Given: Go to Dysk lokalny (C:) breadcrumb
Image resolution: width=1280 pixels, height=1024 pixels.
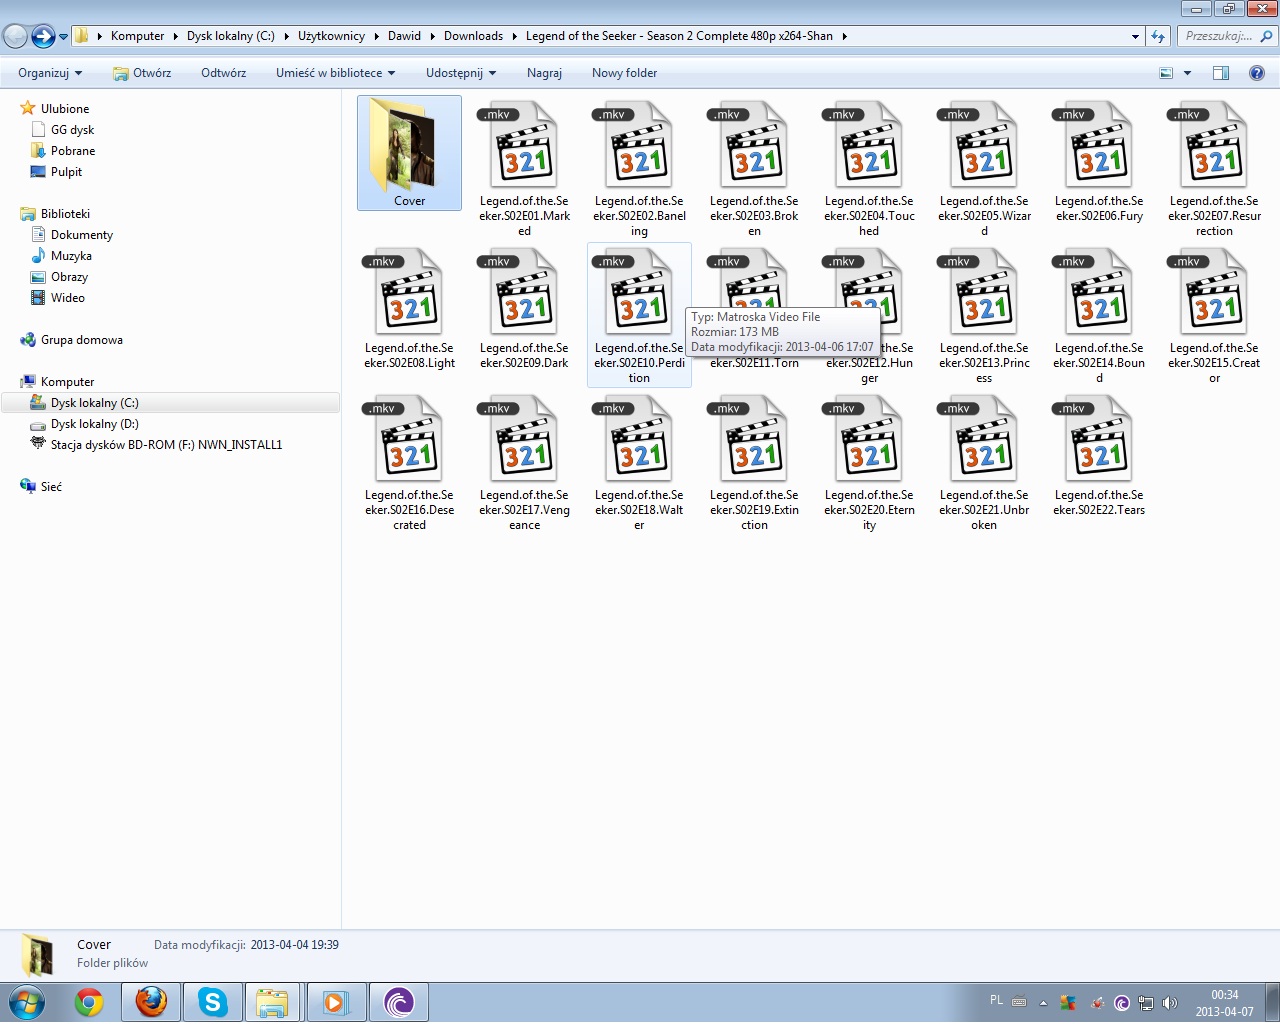Looking at the screenshot, I should click(x=230, y=36).
